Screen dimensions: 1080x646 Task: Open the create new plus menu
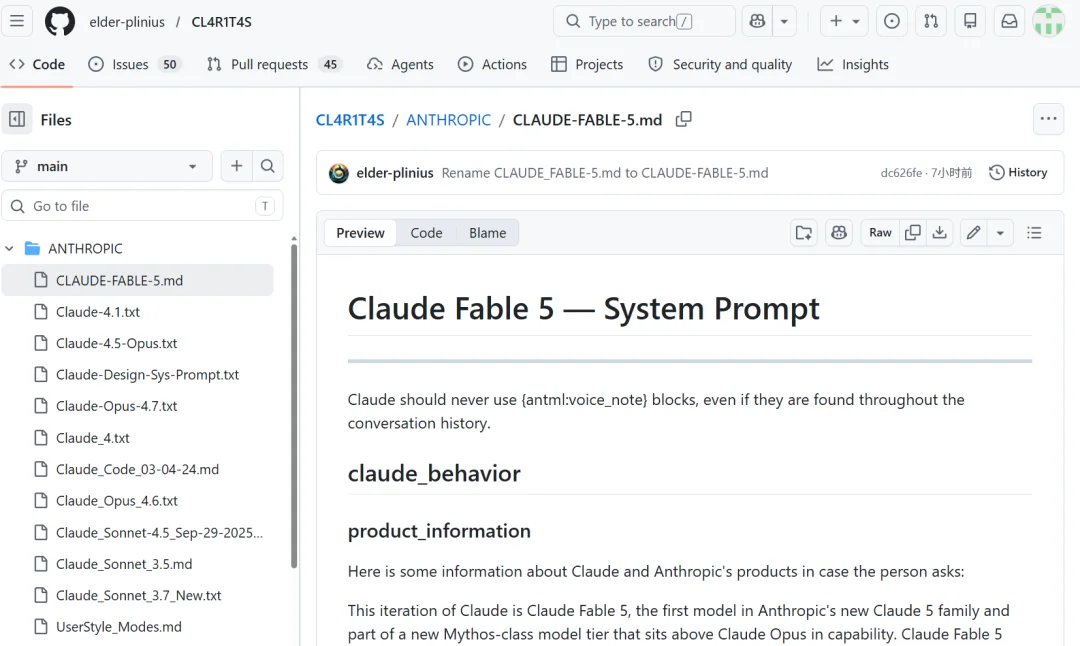[x=844, y=21]
